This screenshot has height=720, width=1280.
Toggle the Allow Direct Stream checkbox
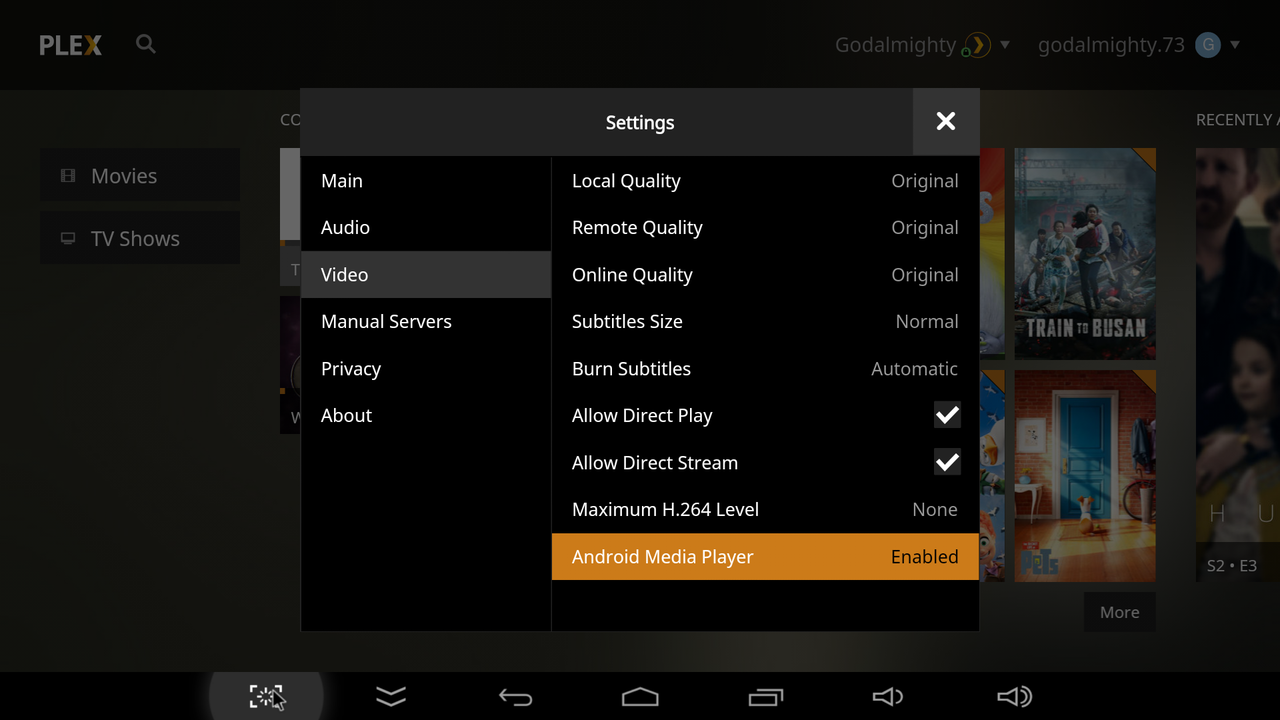947,462
